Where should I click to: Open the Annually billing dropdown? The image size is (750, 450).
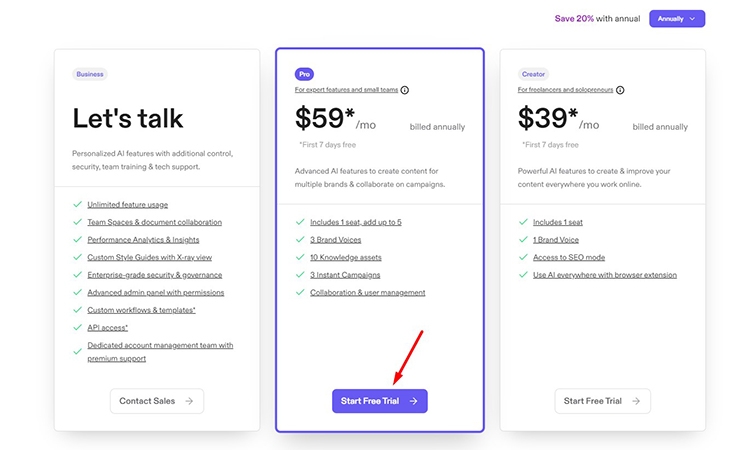point(677,18)
